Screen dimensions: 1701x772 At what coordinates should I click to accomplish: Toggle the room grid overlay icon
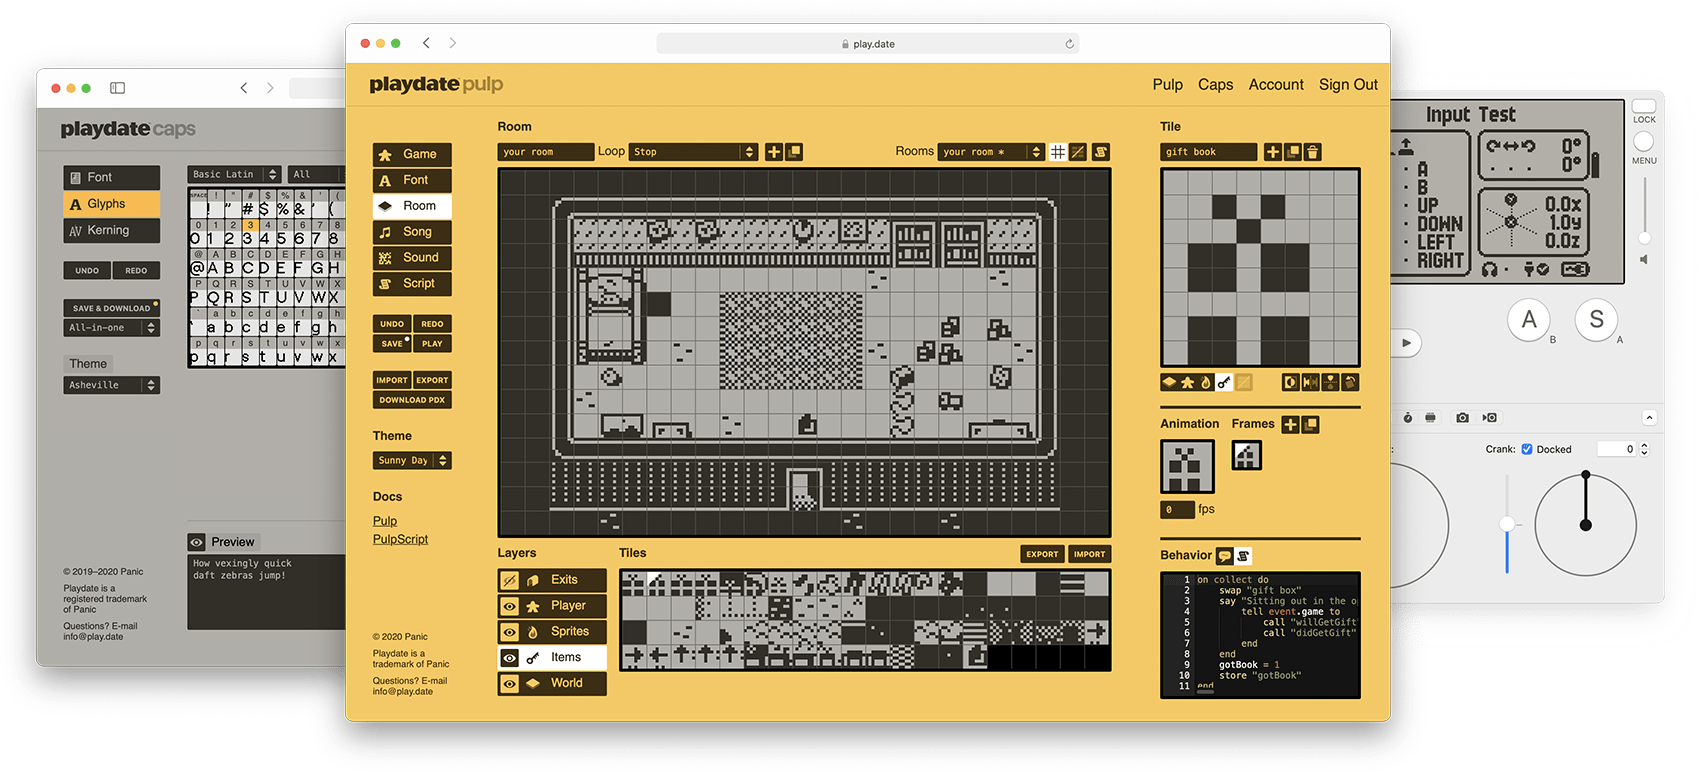[x=1058, y=152]
